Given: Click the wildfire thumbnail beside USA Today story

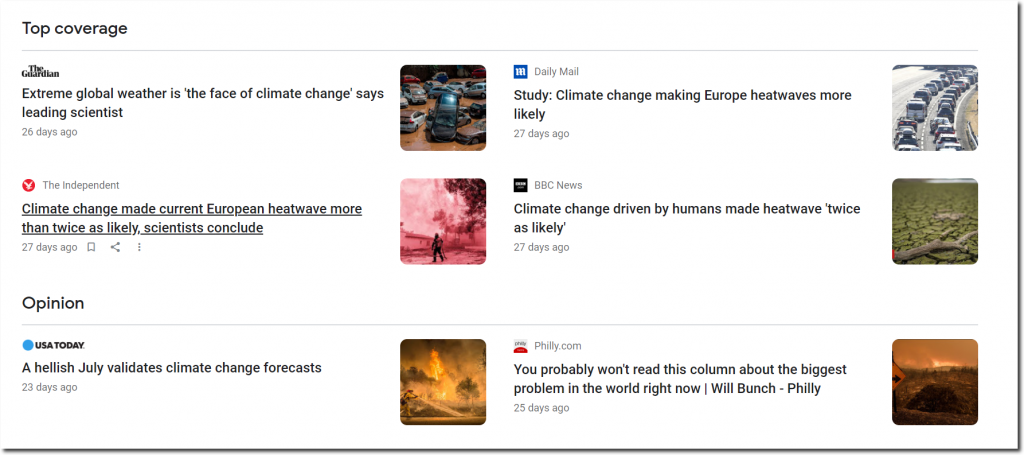Looking at the screenshot, I should [x=443, y=382].
